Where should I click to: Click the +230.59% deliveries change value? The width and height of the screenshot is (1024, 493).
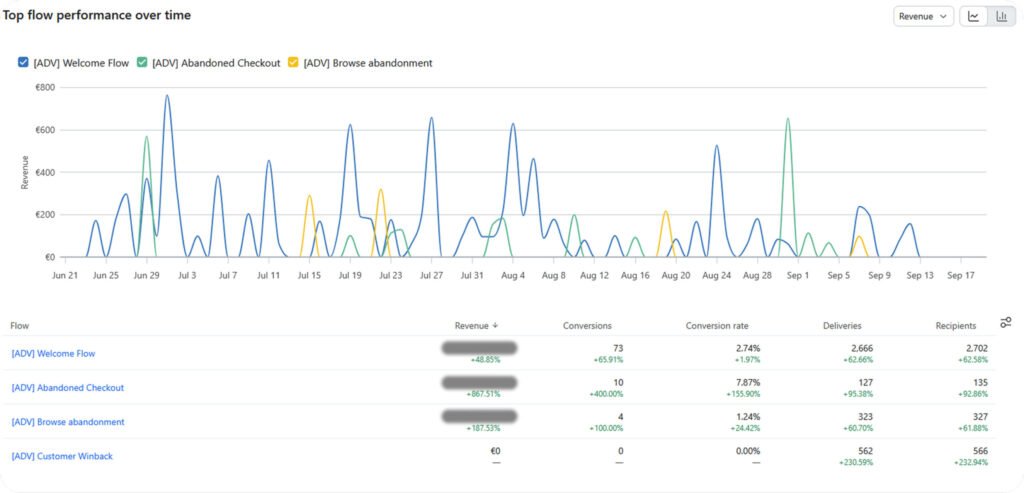click(x=855, y=462)
